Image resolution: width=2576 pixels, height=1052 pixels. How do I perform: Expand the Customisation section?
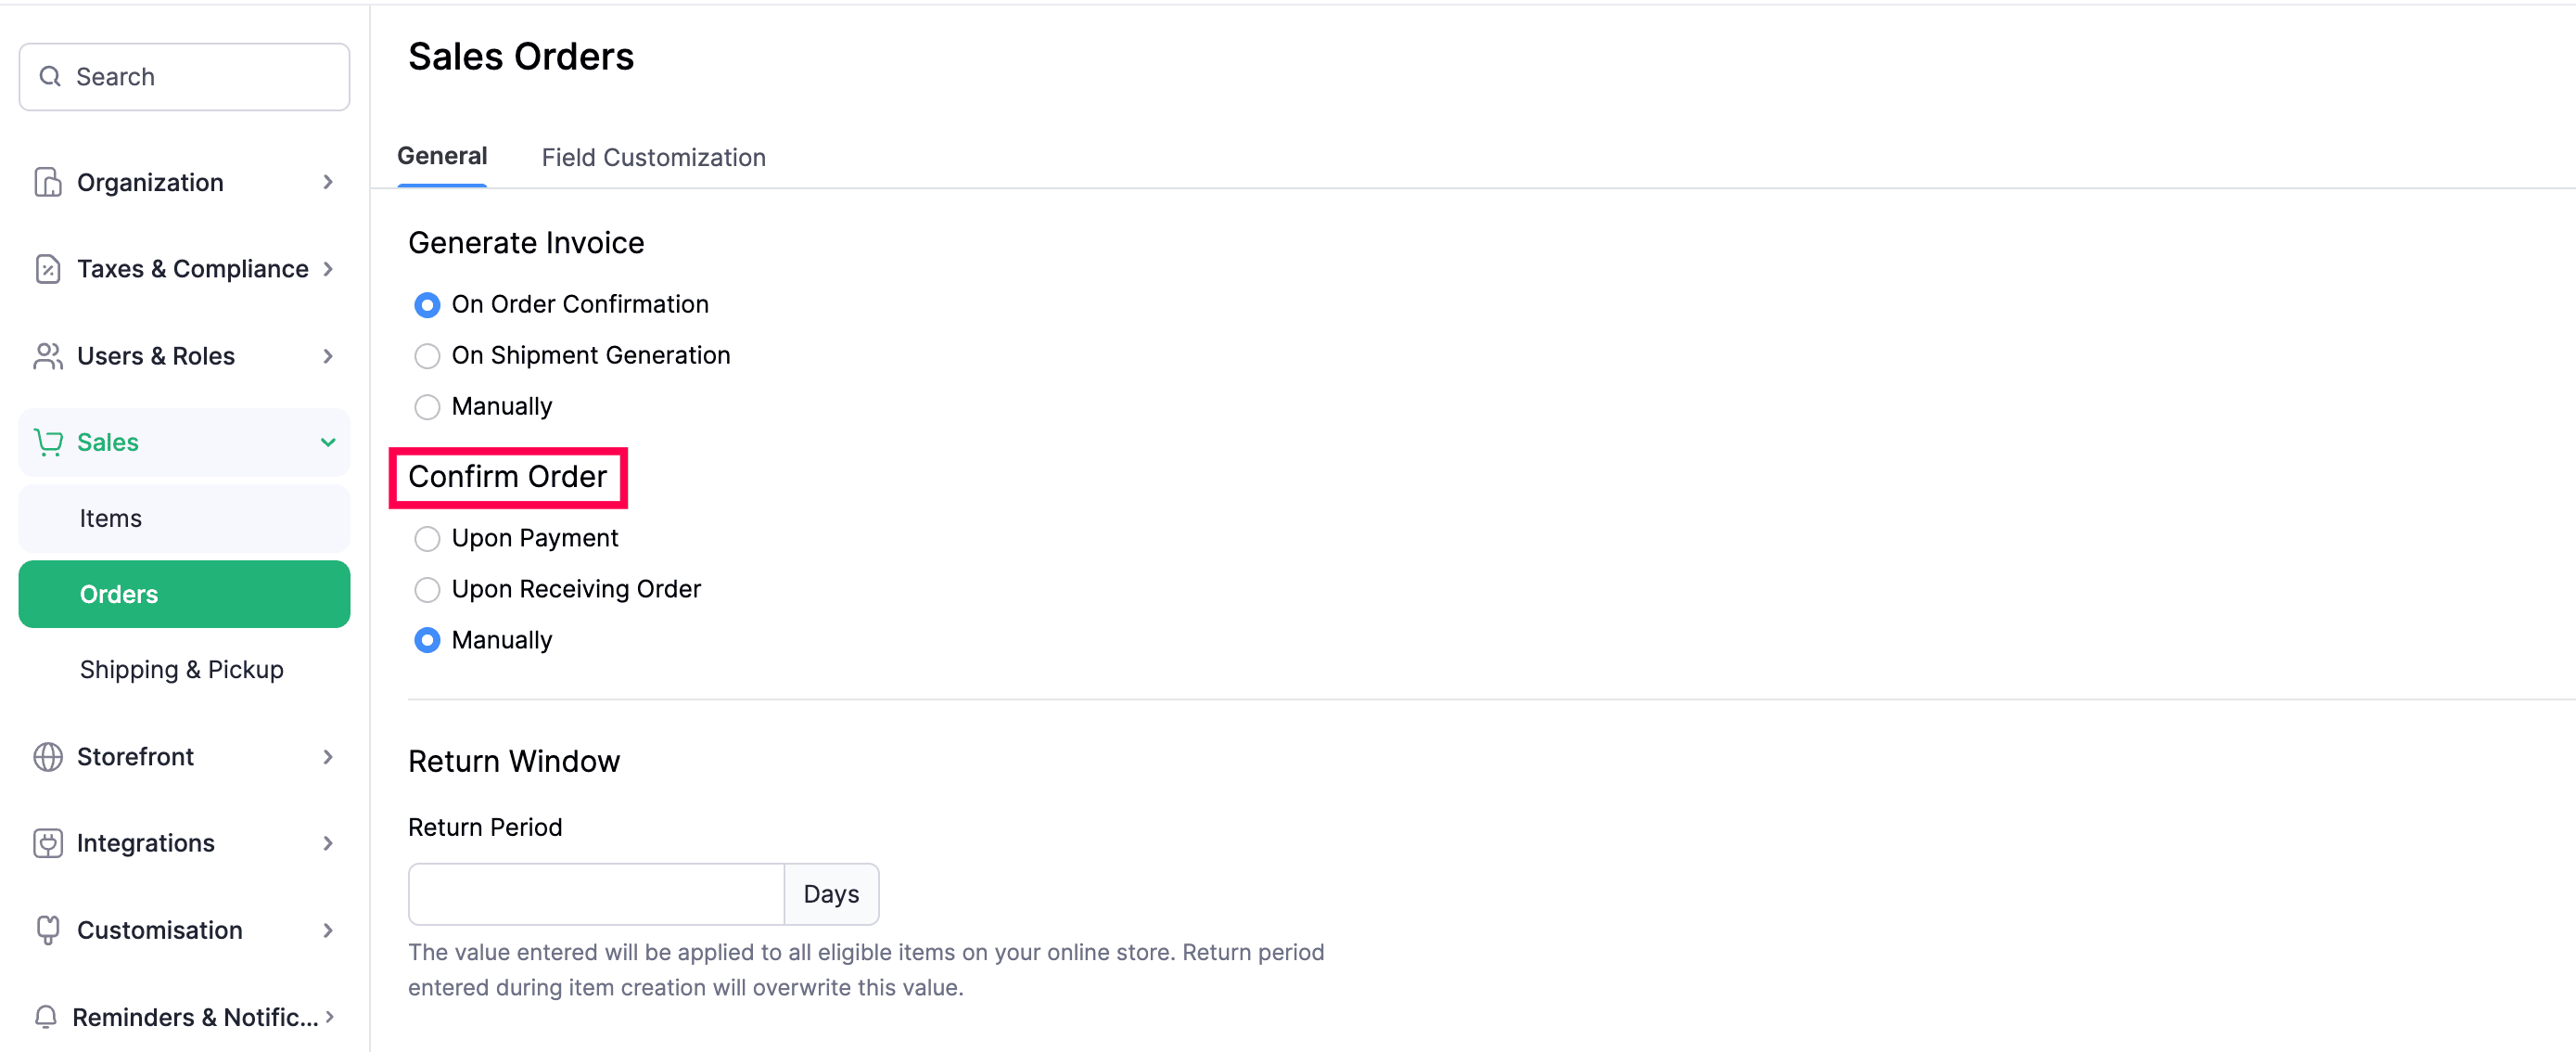click(327, 930)
